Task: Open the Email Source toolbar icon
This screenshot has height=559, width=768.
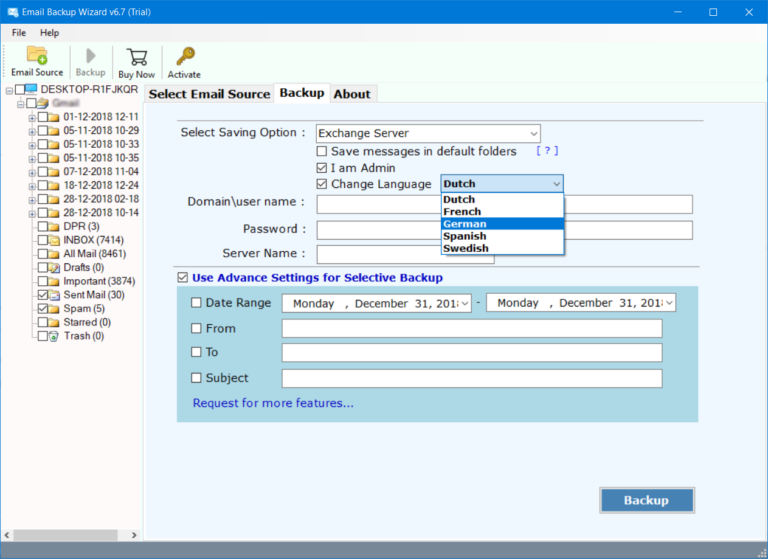Action: (37, 62)
